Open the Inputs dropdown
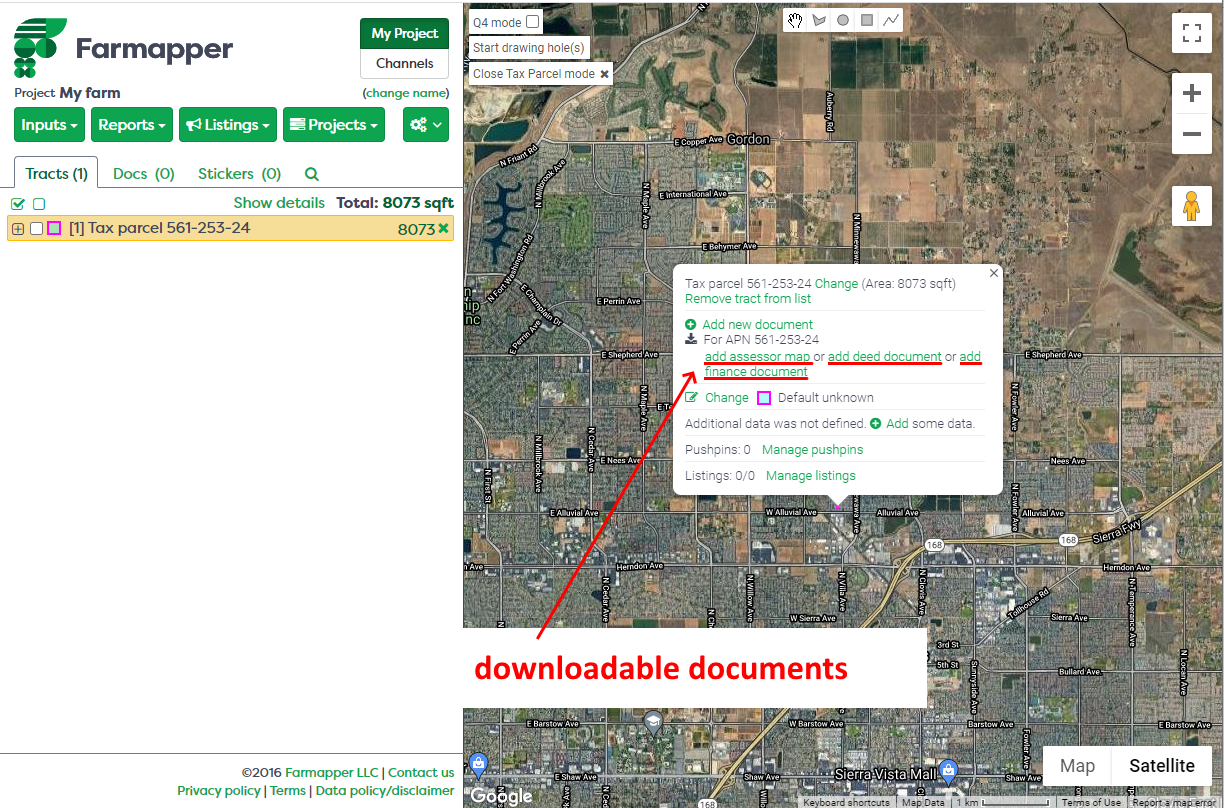Screen dimensions: 1224x808 (50, 125)
